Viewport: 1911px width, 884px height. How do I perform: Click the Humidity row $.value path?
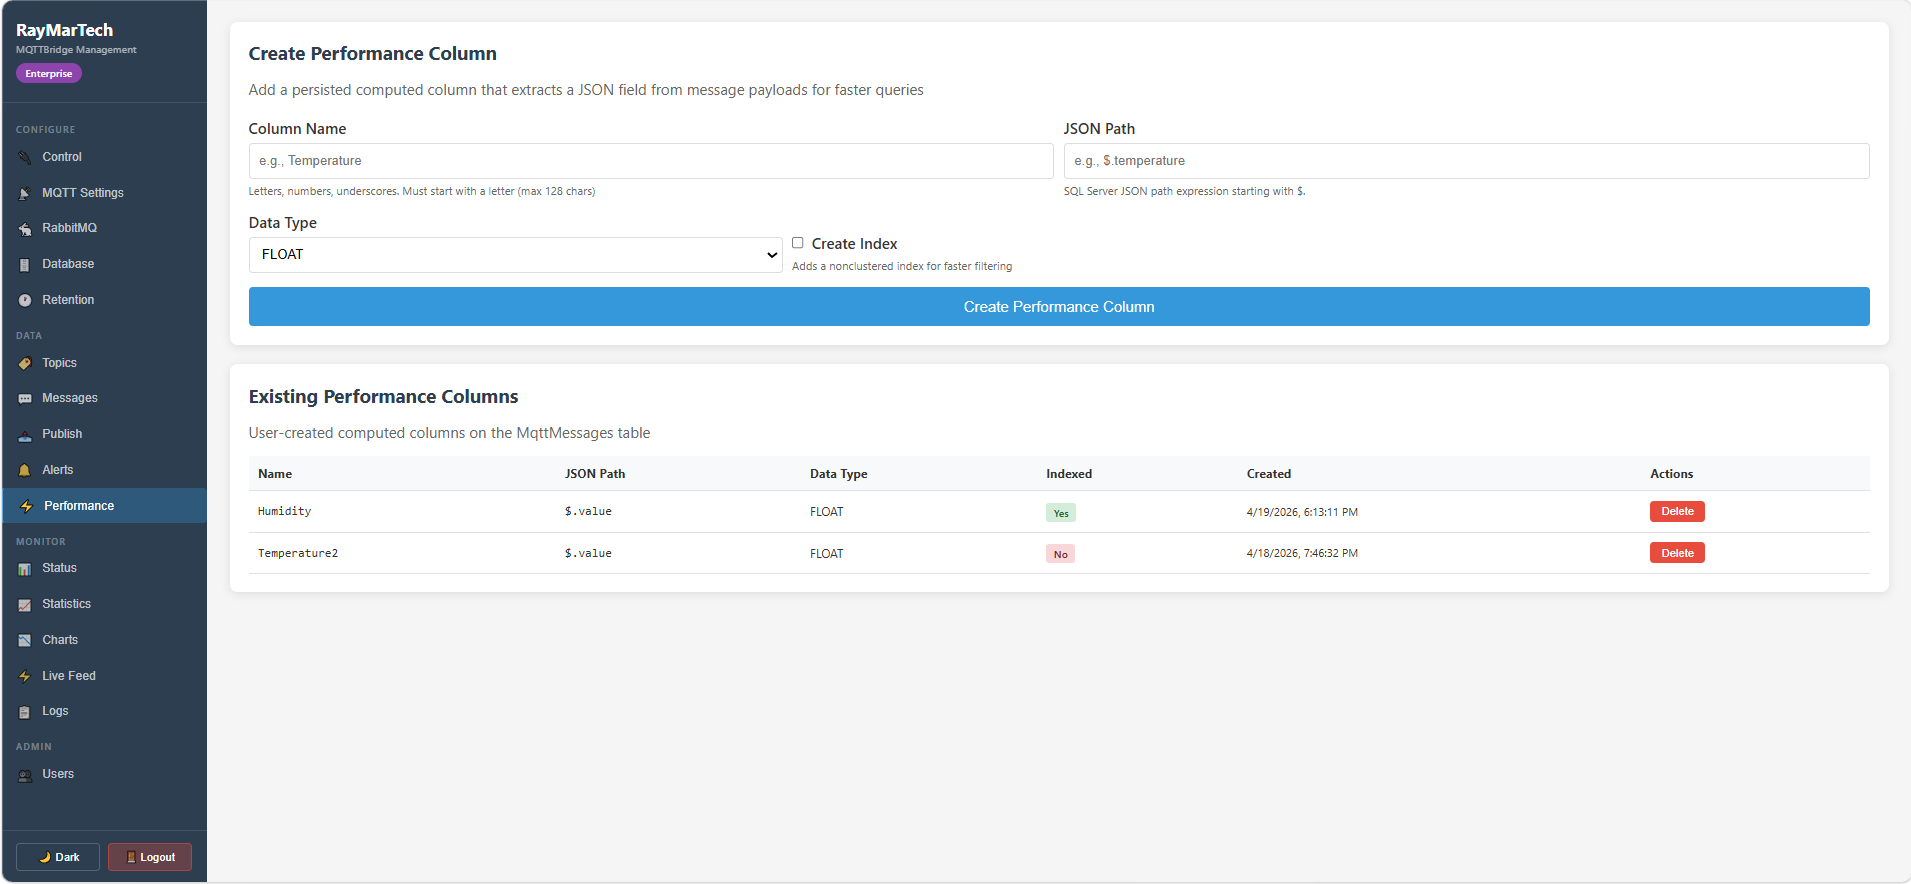coord(588,511)
